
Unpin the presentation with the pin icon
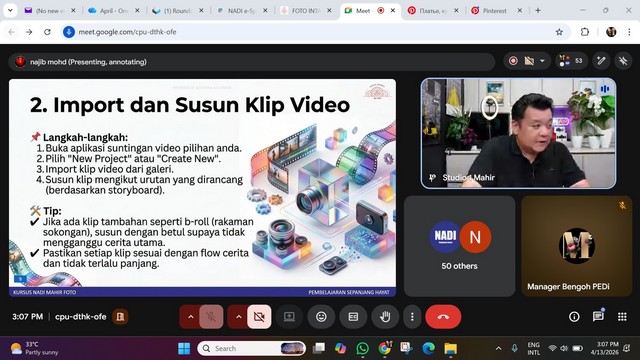[x=623, y=61]
